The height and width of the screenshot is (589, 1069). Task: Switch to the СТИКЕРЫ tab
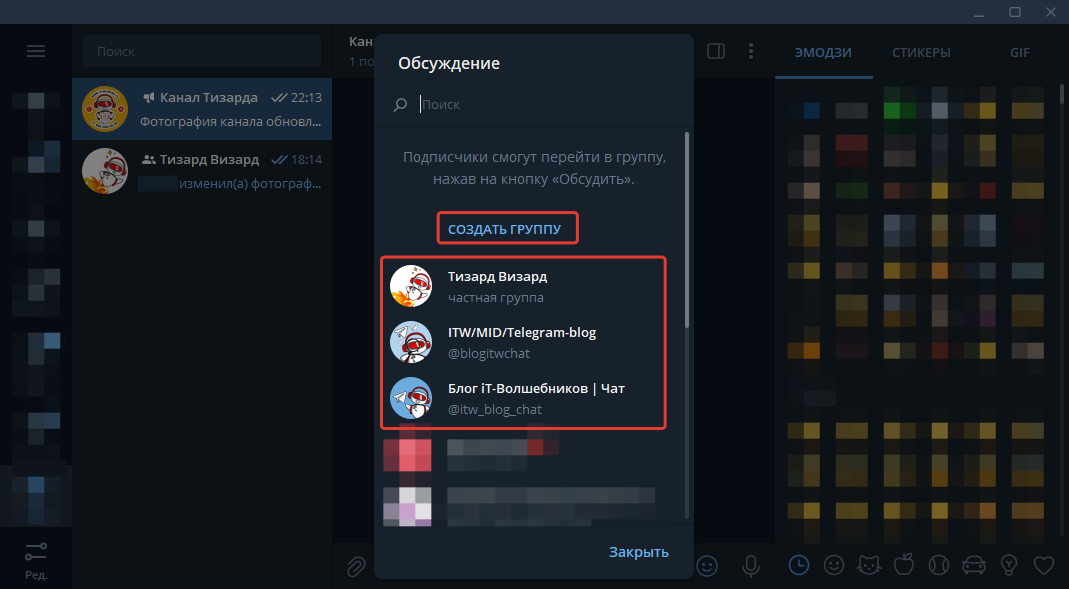(x=921, y=52)
